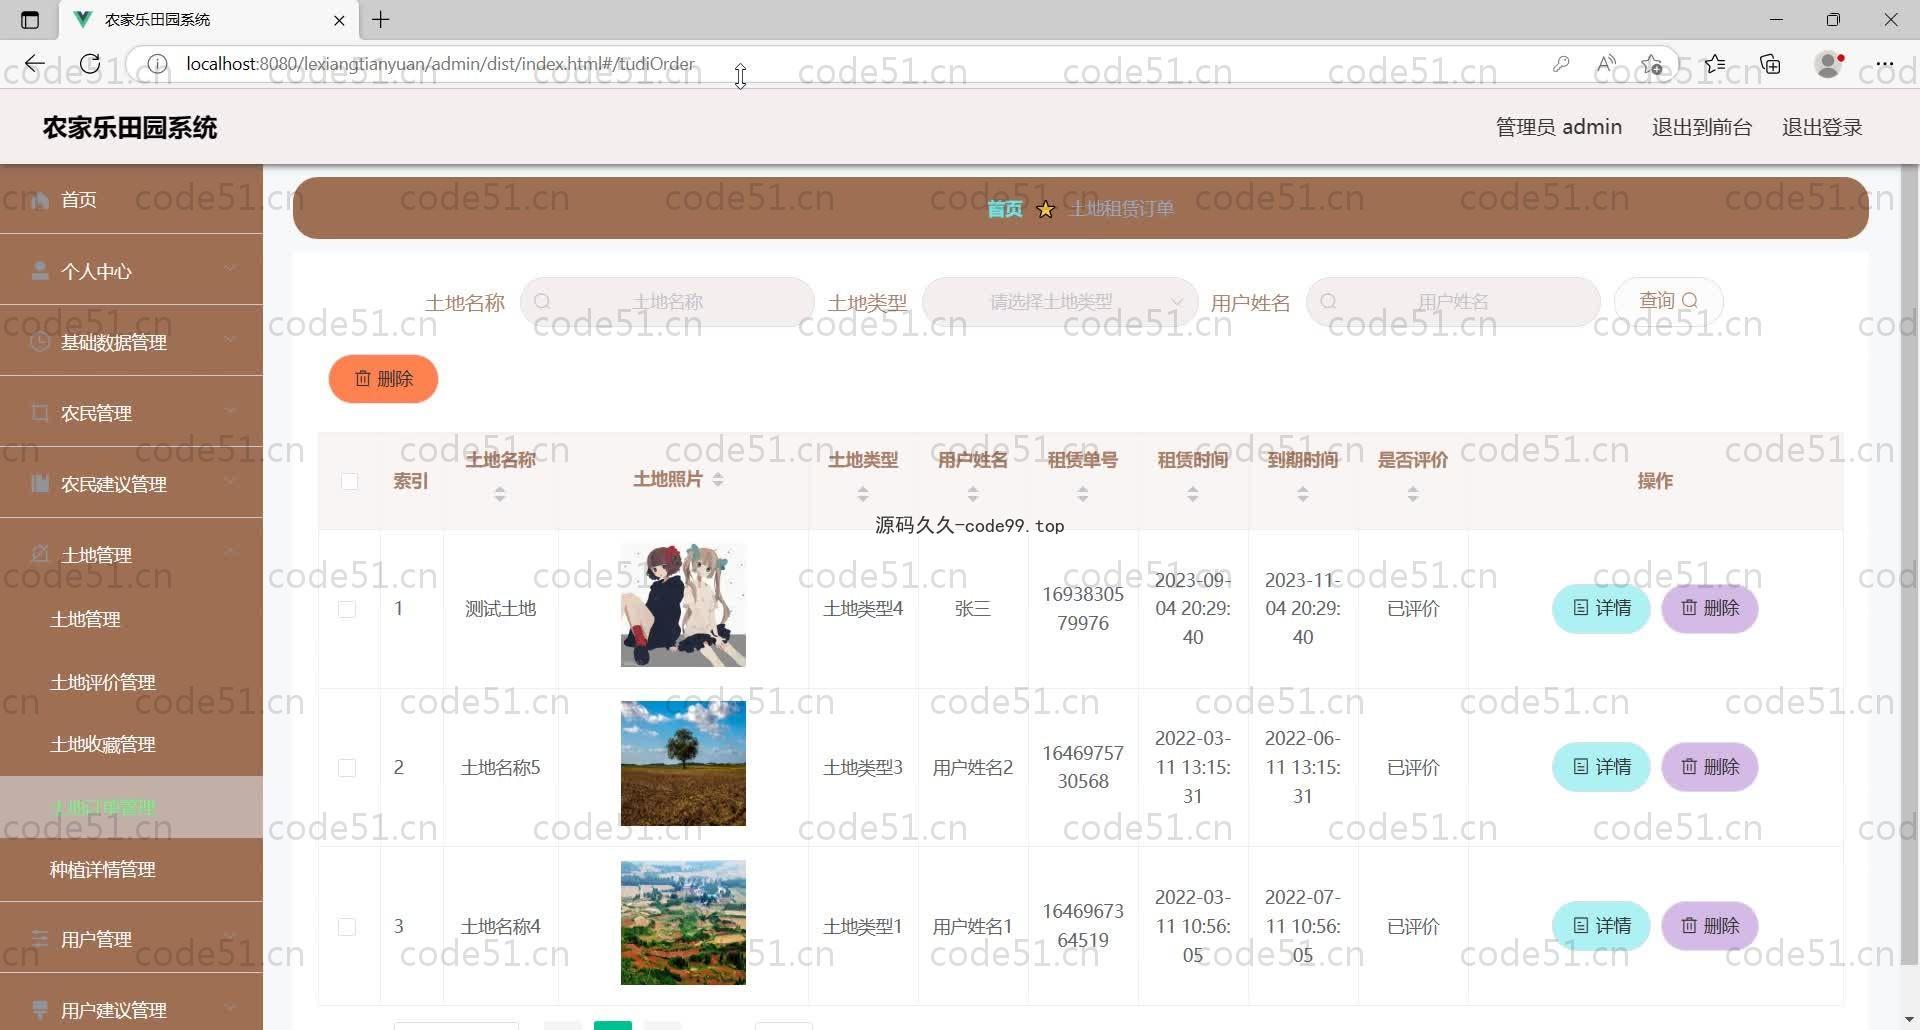Screen dimensions: 1920x1030
Task: Open the 土地管理 submenu item
Action: coord(131,620)
